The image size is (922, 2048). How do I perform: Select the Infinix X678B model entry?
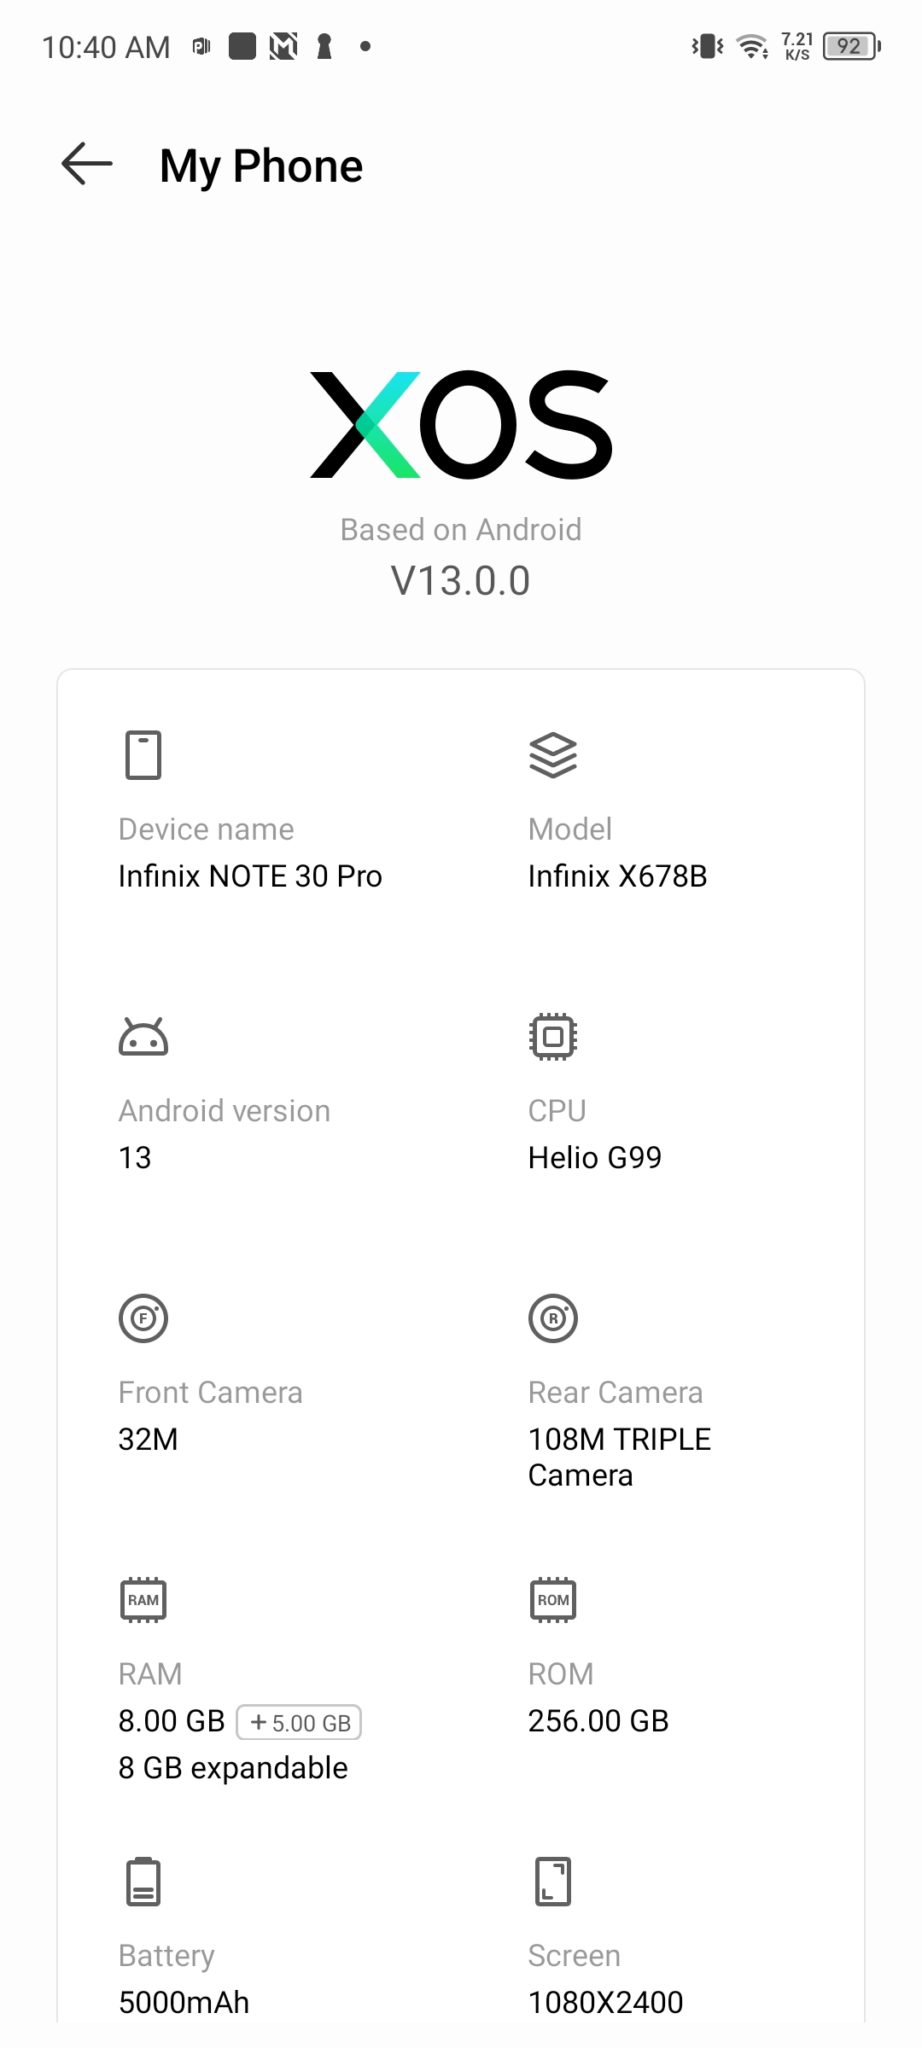click(x=617, y=876)
